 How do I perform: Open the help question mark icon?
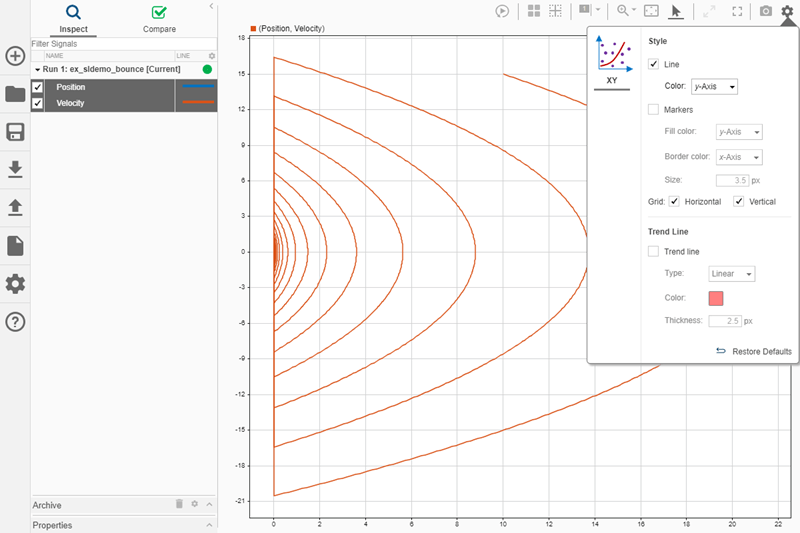[15, 322]
